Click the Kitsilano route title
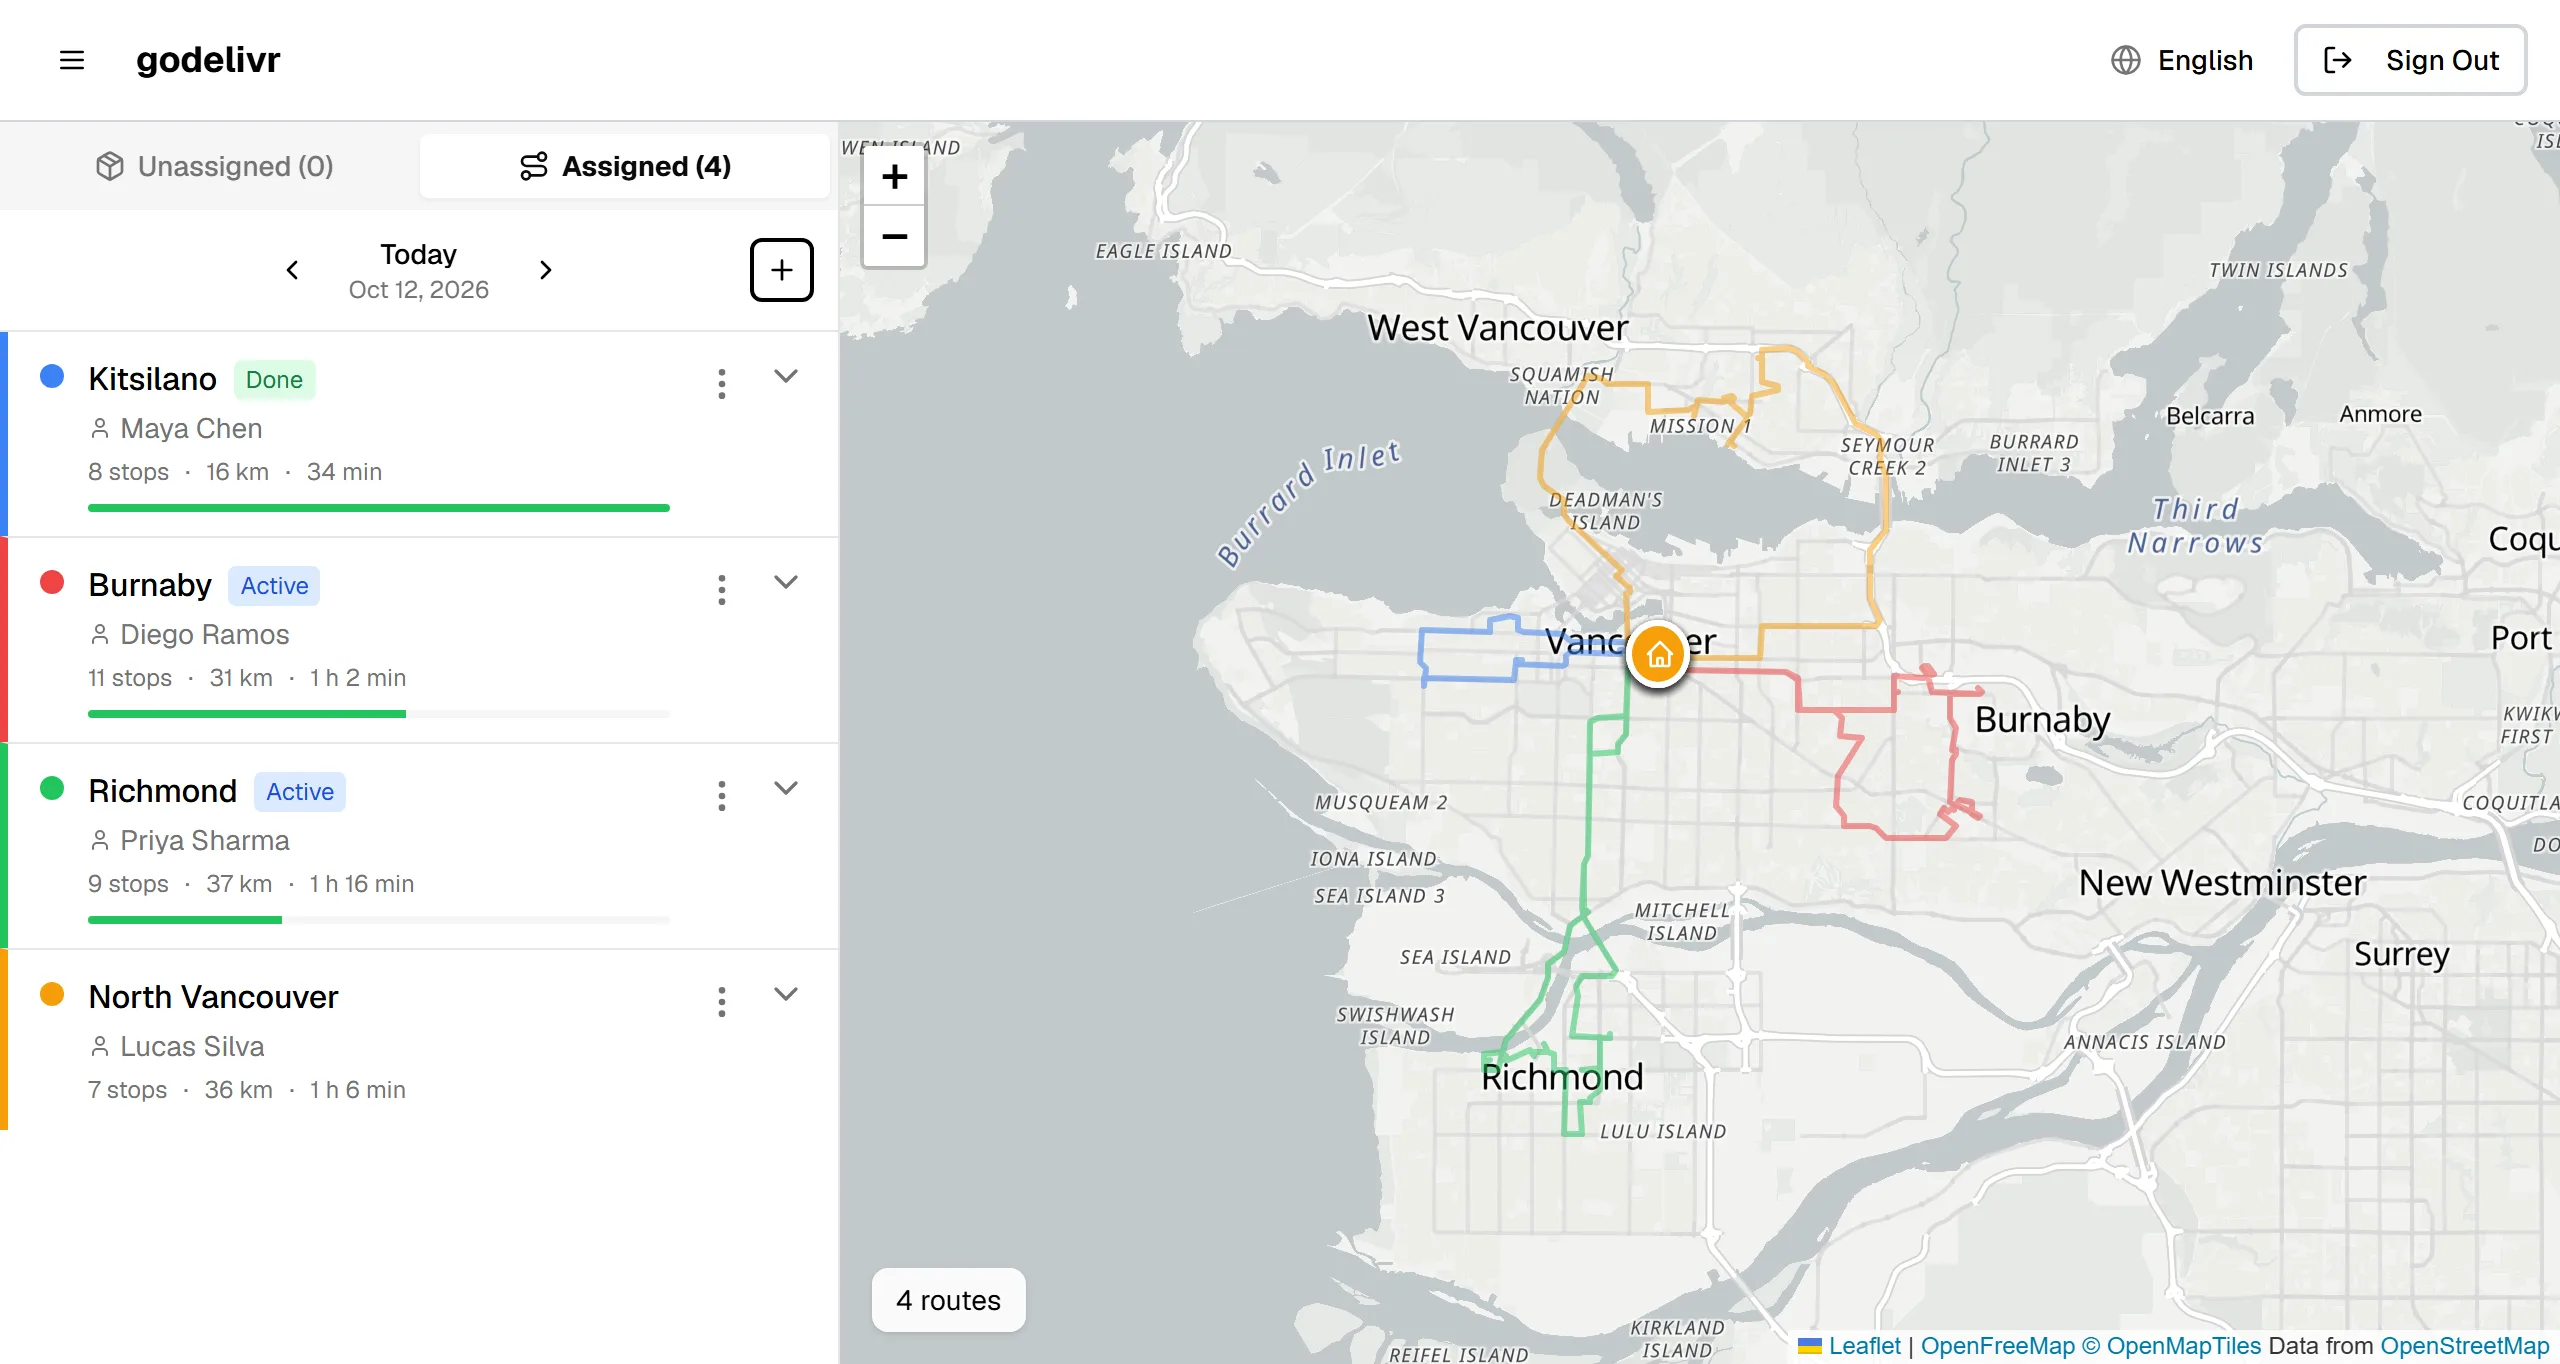 coord(152,379)
